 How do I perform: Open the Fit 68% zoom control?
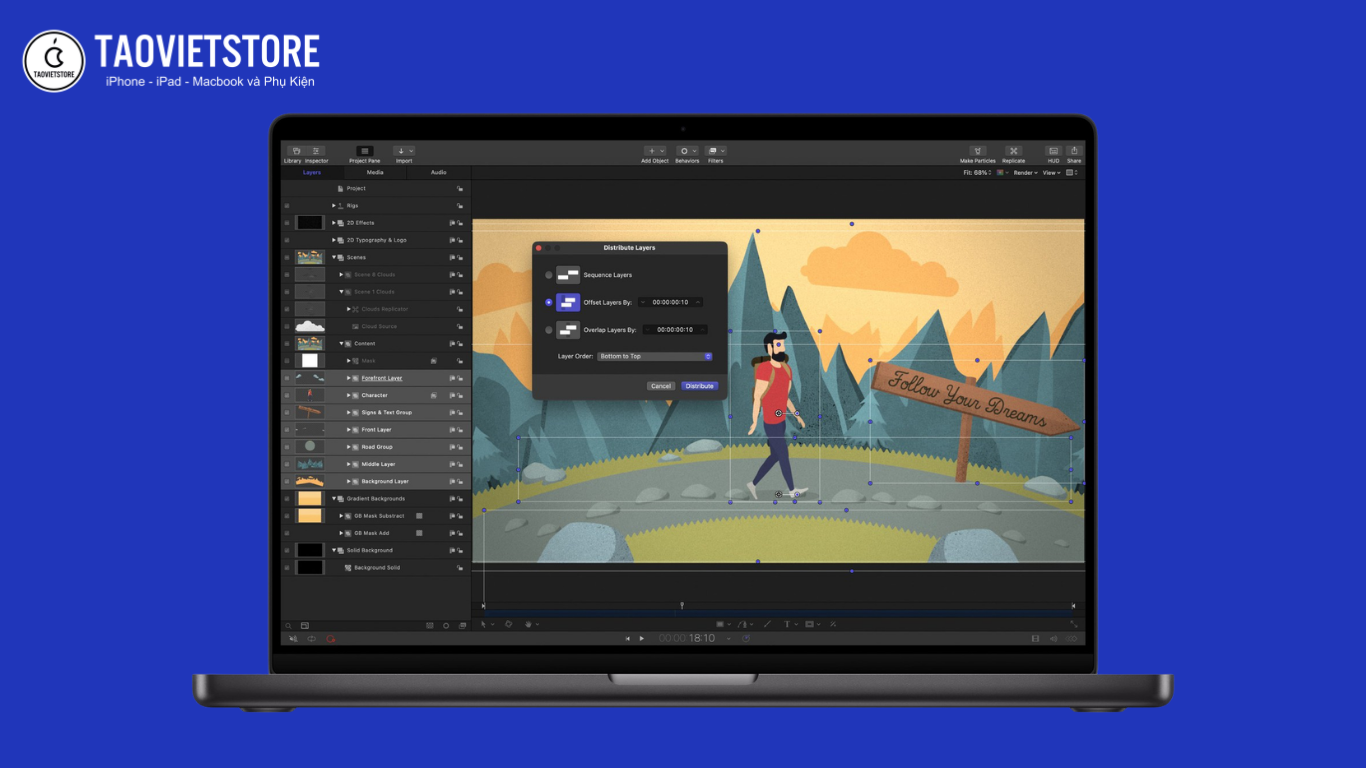[x=977, y=173]
